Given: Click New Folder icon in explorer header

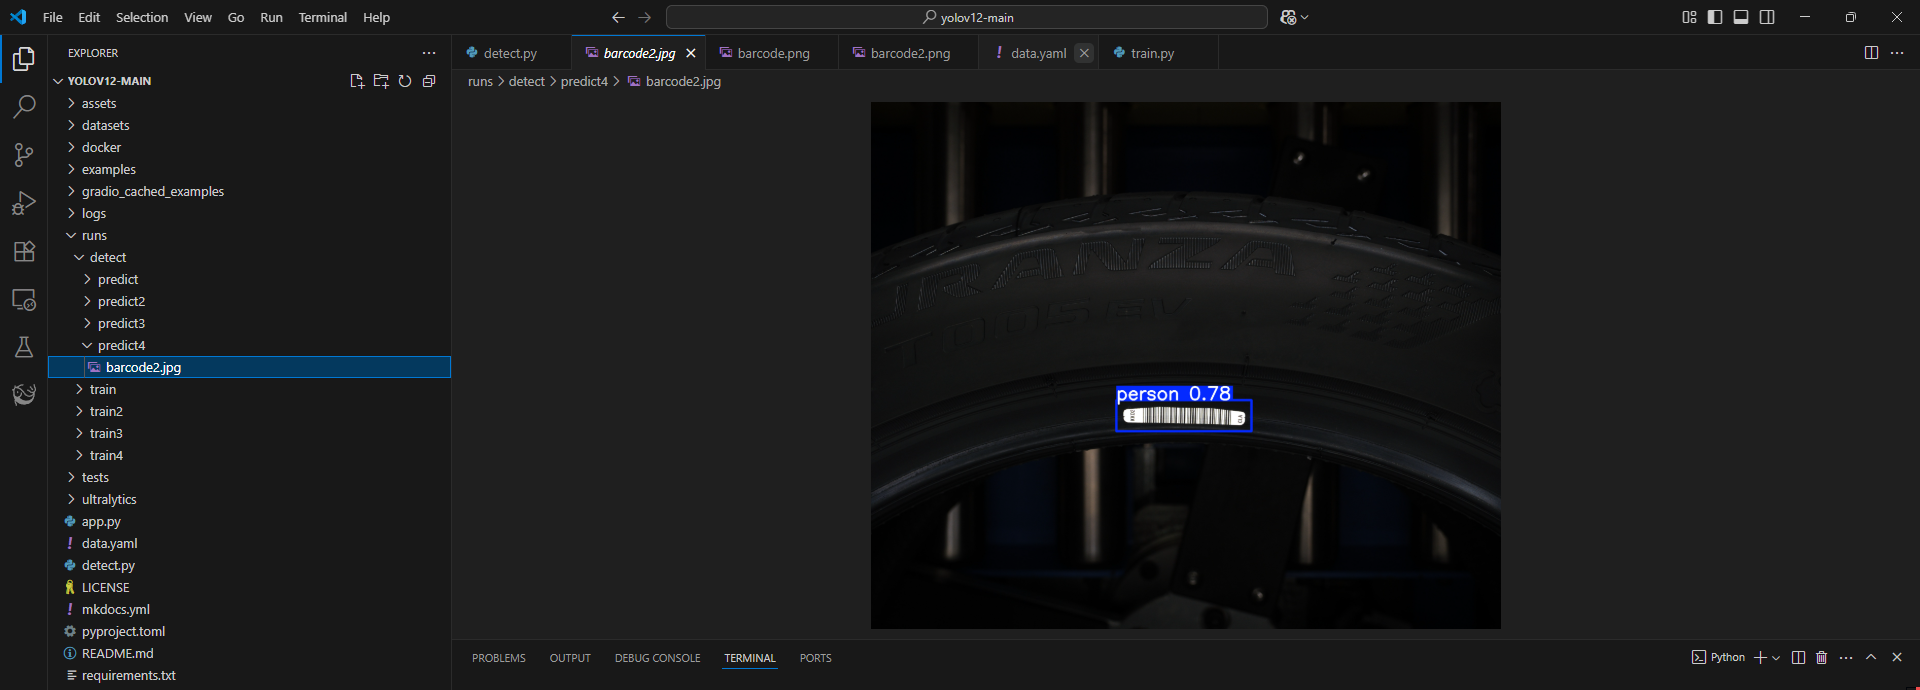Looking at the screenshot, I should point(381,81).
